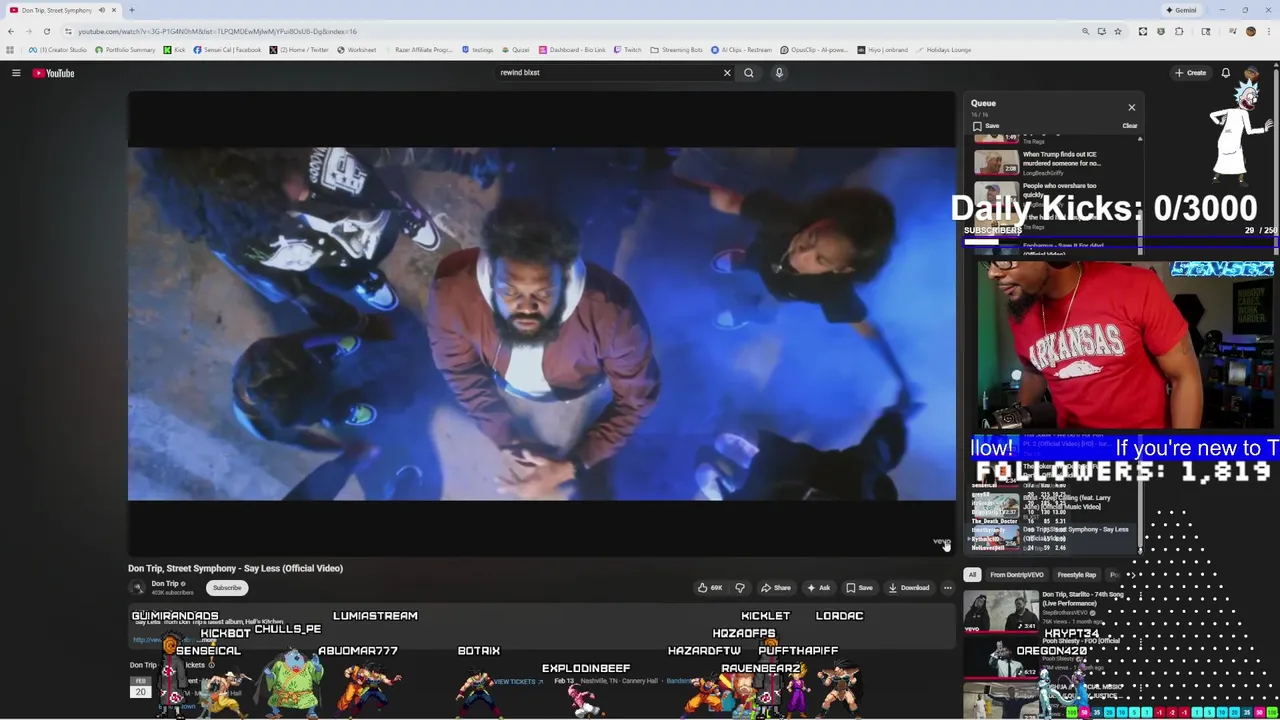Open the Kick bookmark
This screenshot has width=1280, height=720.
tap(175, 50)
